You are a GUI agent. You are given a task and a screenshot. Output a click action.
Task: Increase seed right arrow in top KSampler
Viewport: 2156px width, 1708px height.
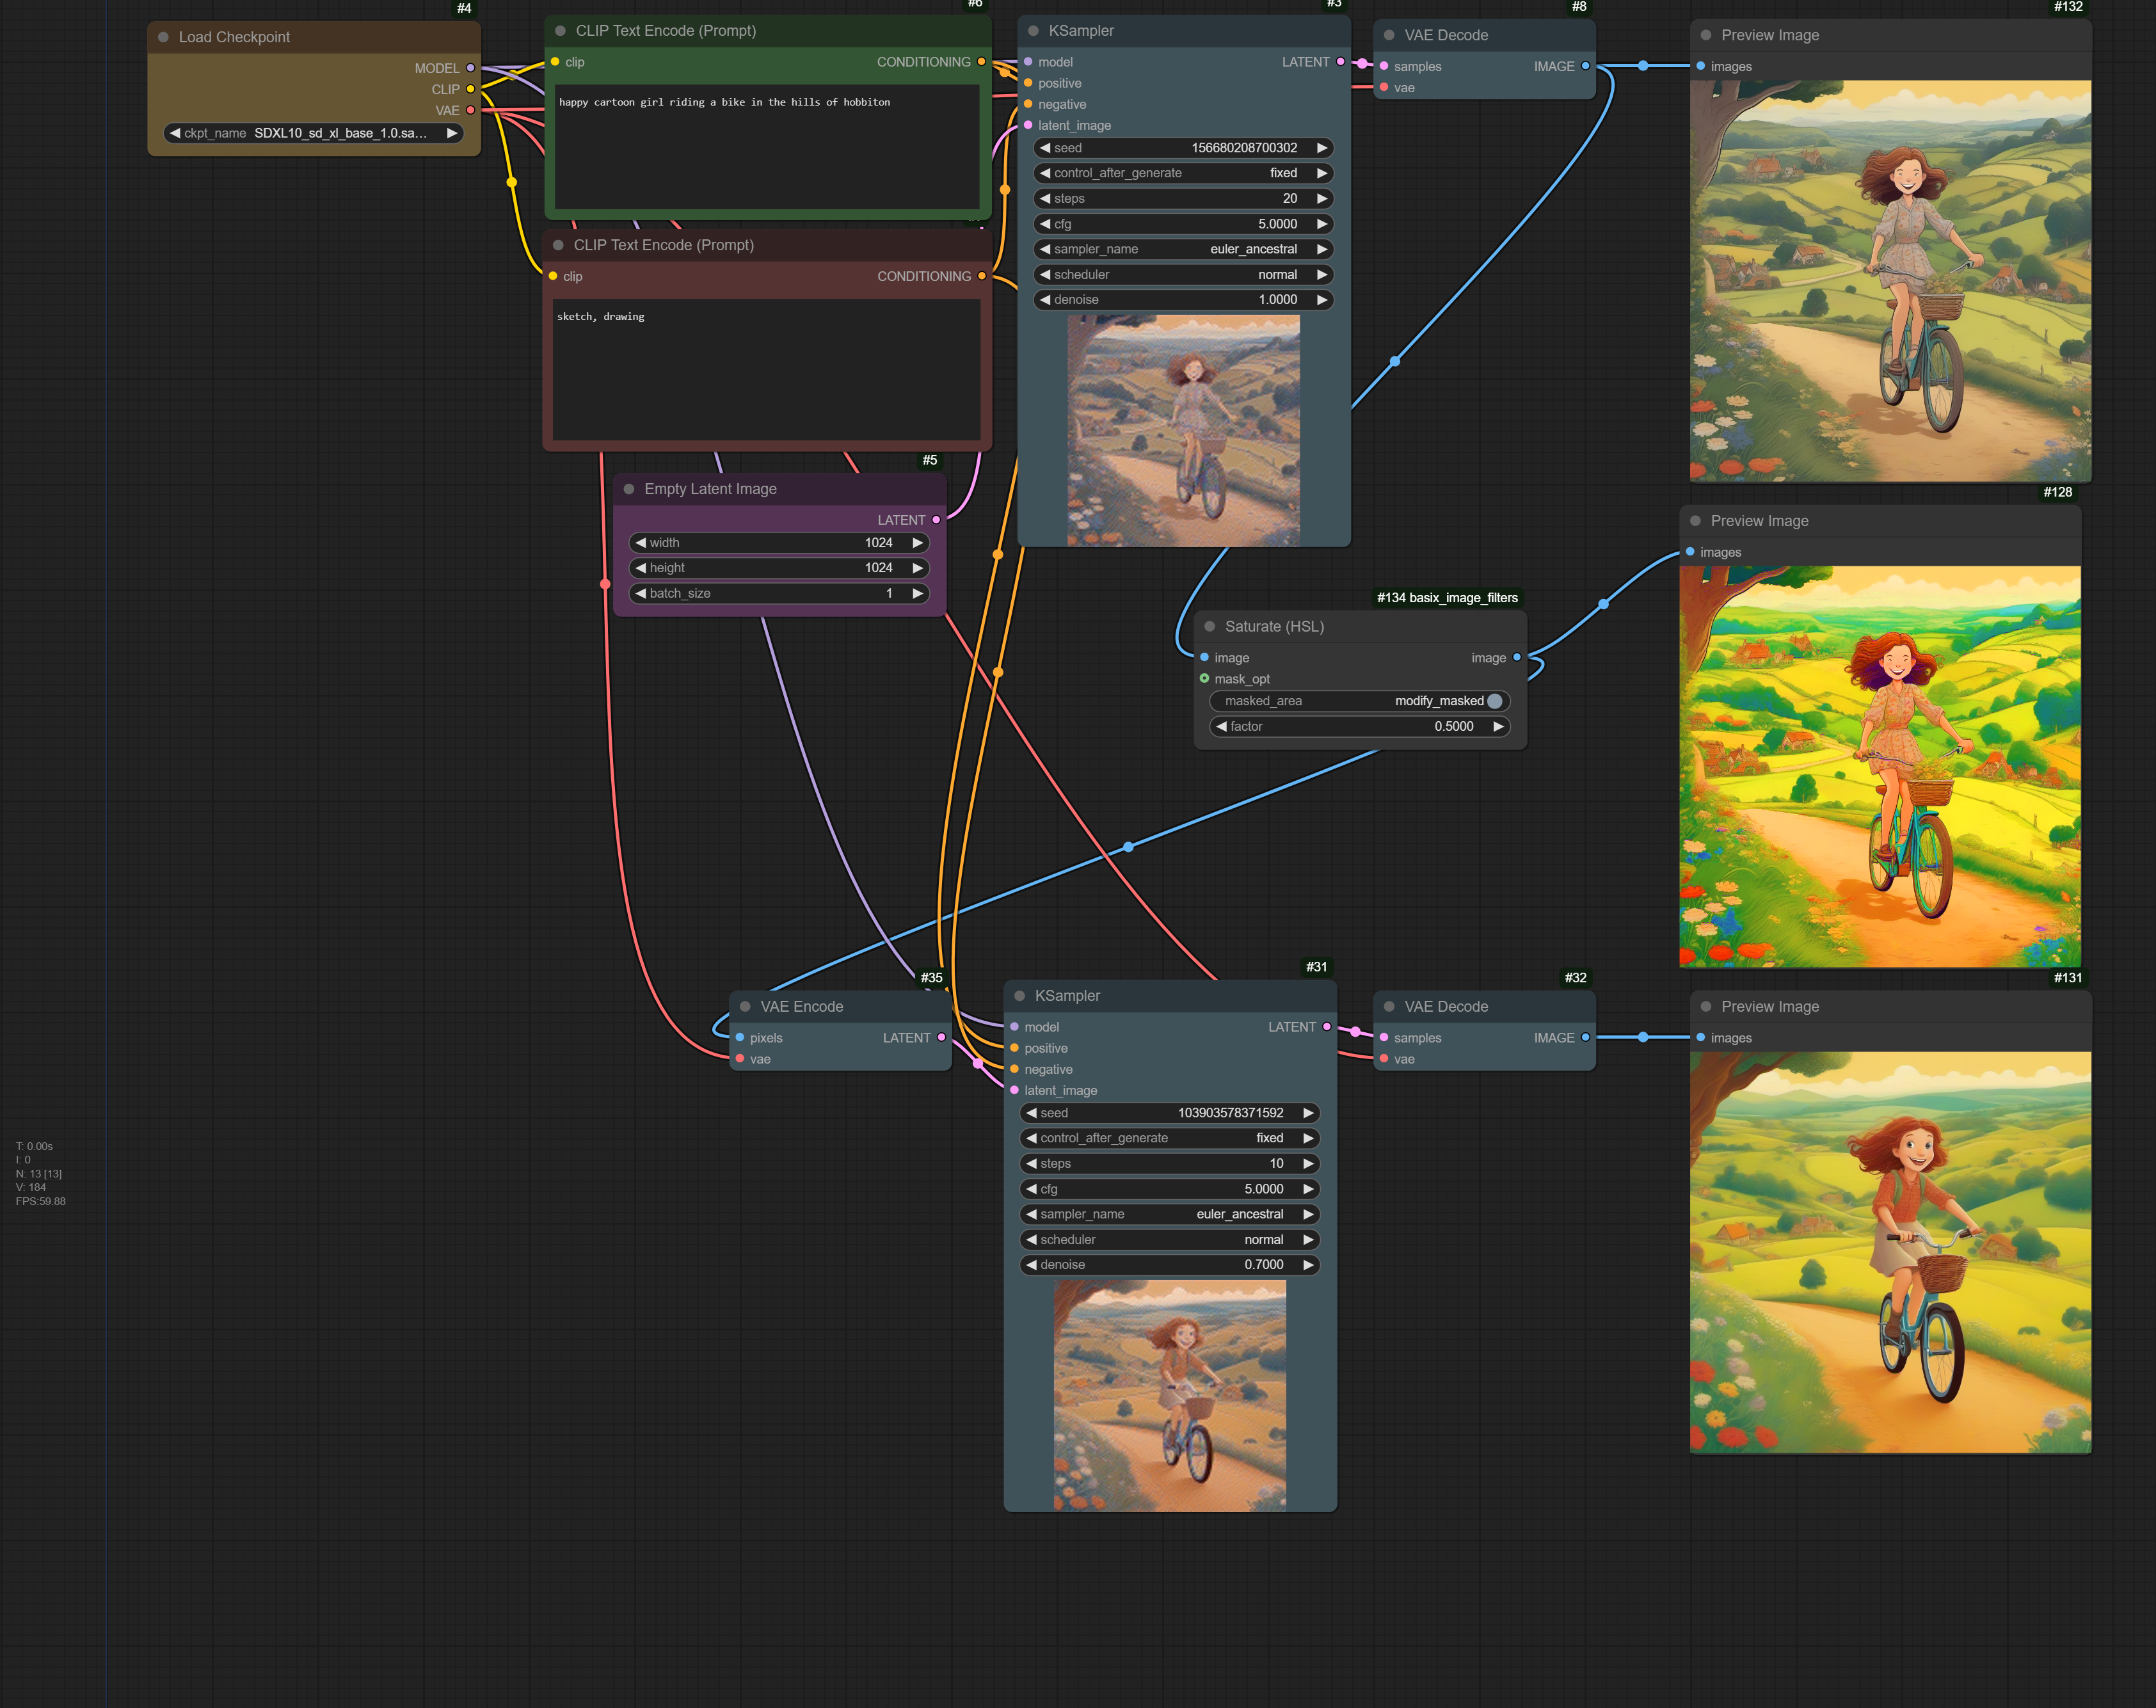click(1322, 148)
